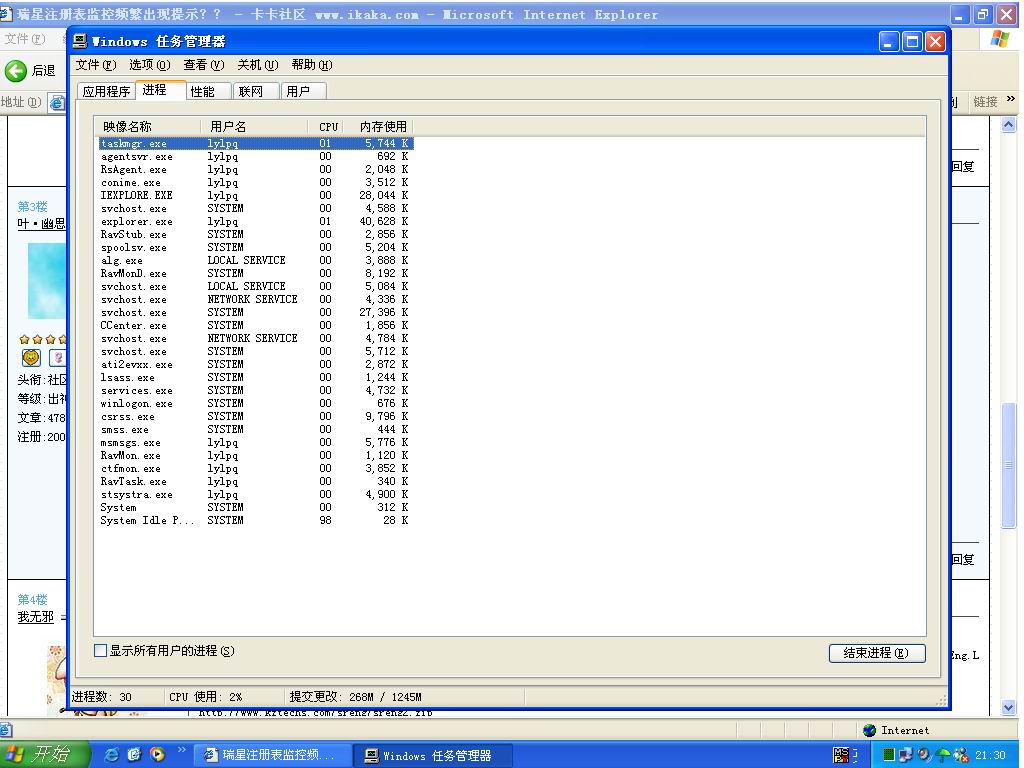Open the 文件(F) menu in Task Manager

pyautogui.click(x=95, y=65)
